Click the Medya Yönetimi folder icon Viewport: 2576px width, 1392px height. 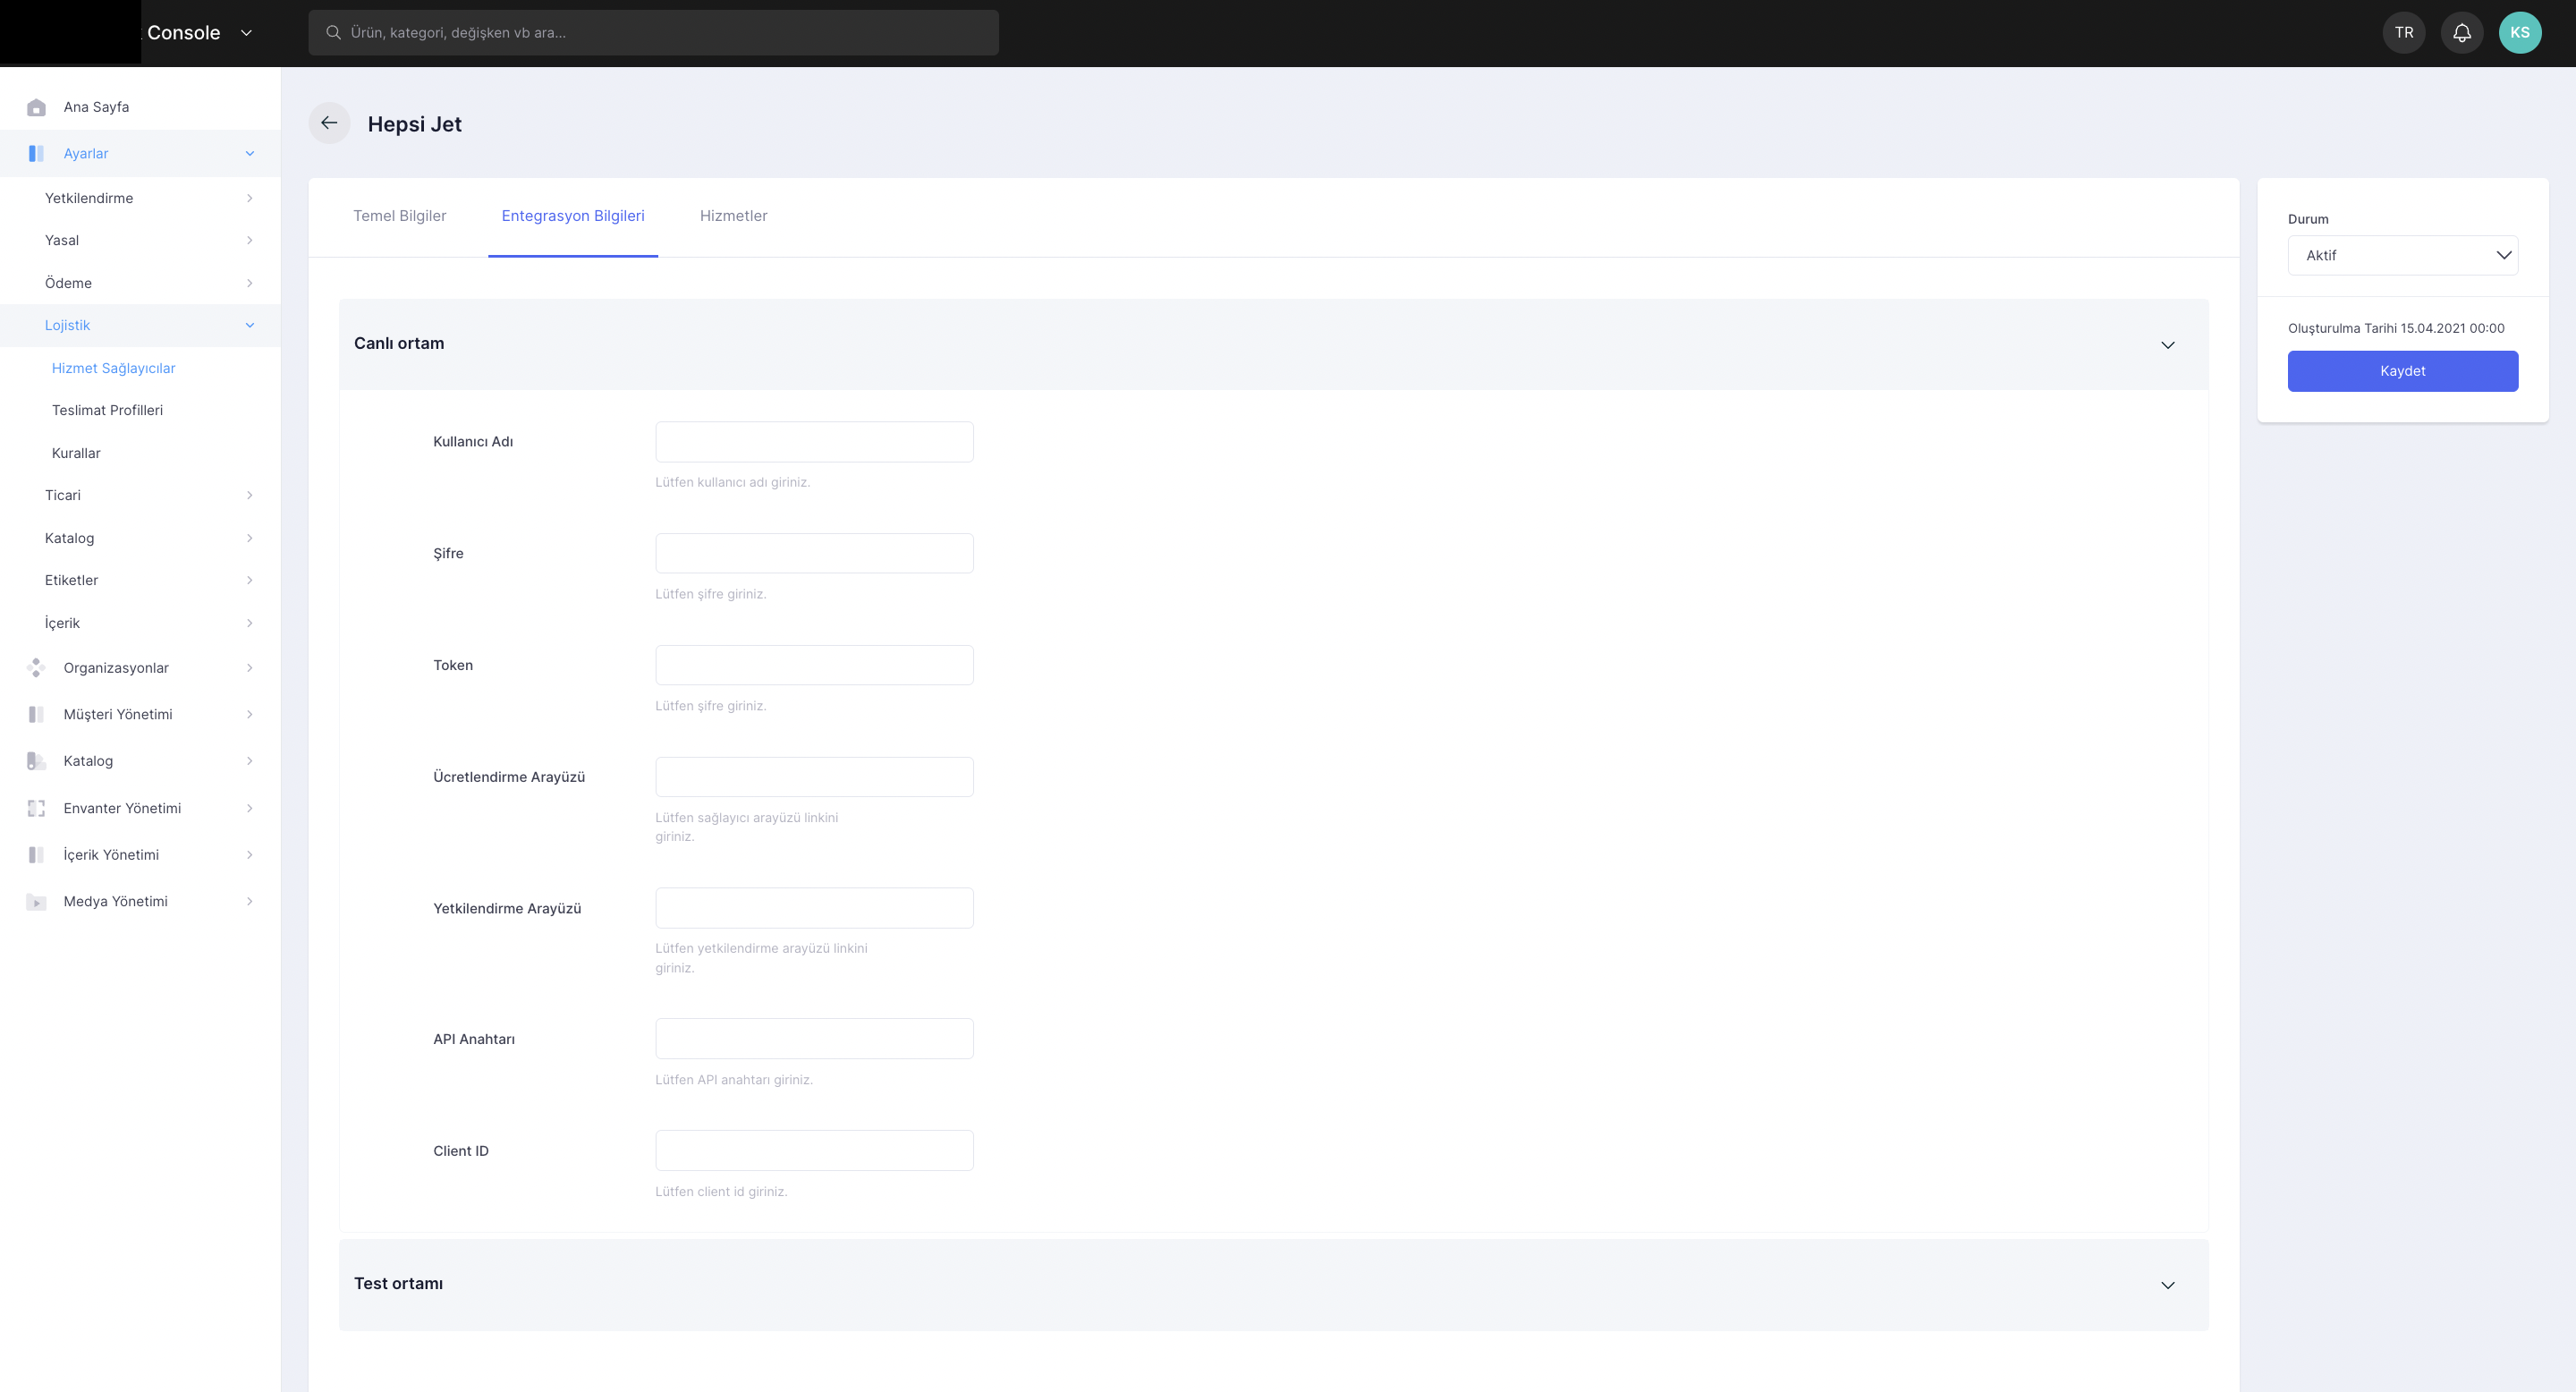click(36, 901)
